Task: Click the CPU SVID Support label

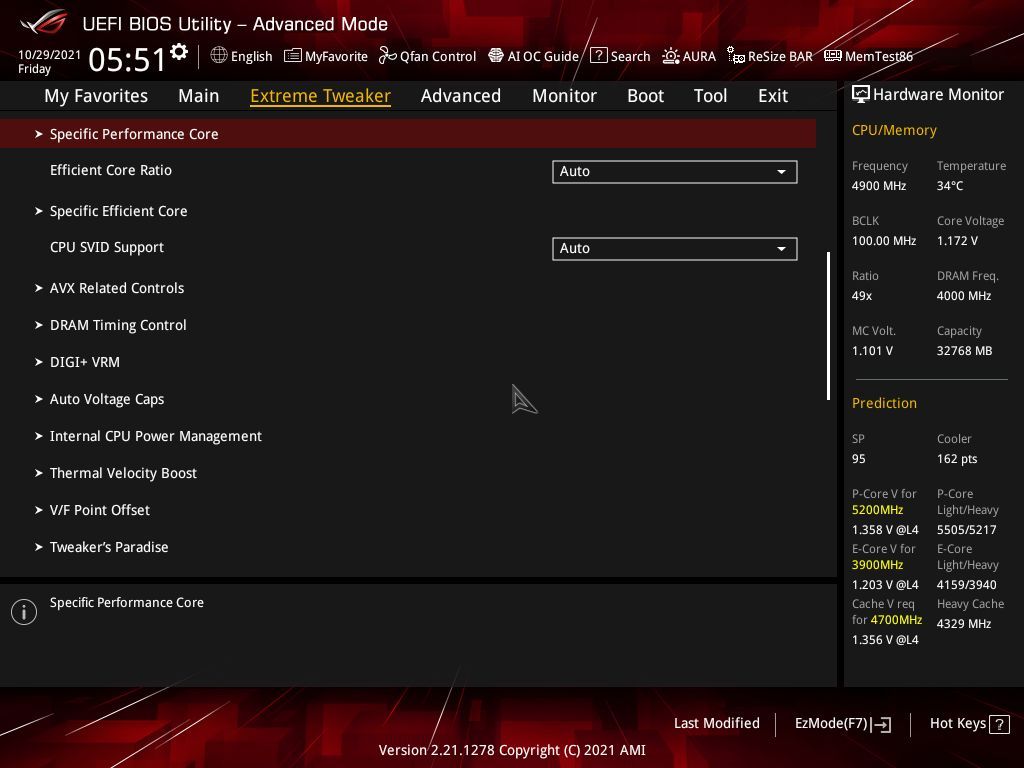Action: point(107,248)
